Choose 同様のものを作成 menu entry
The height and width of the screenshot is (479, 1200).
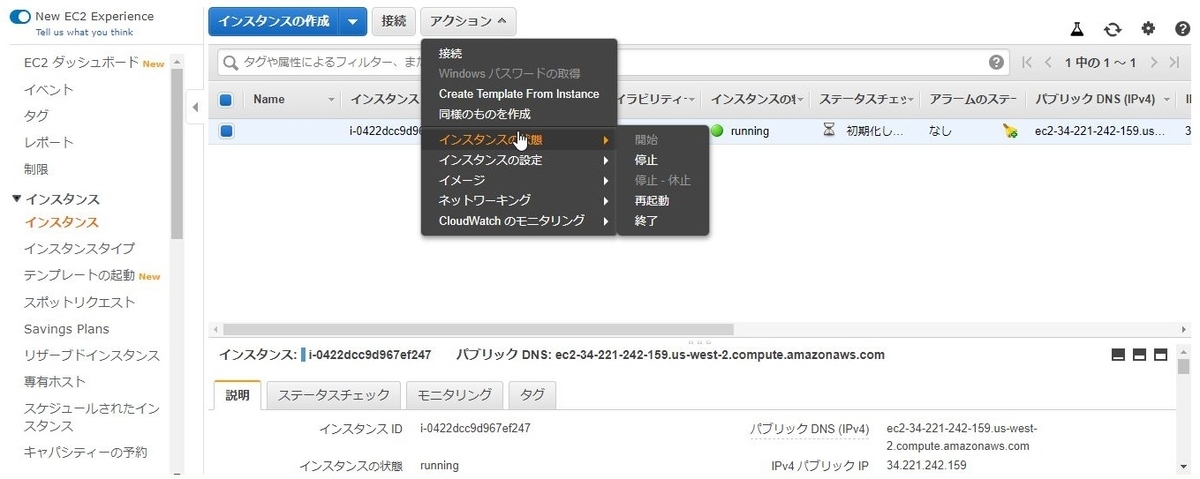coord(484,114)
